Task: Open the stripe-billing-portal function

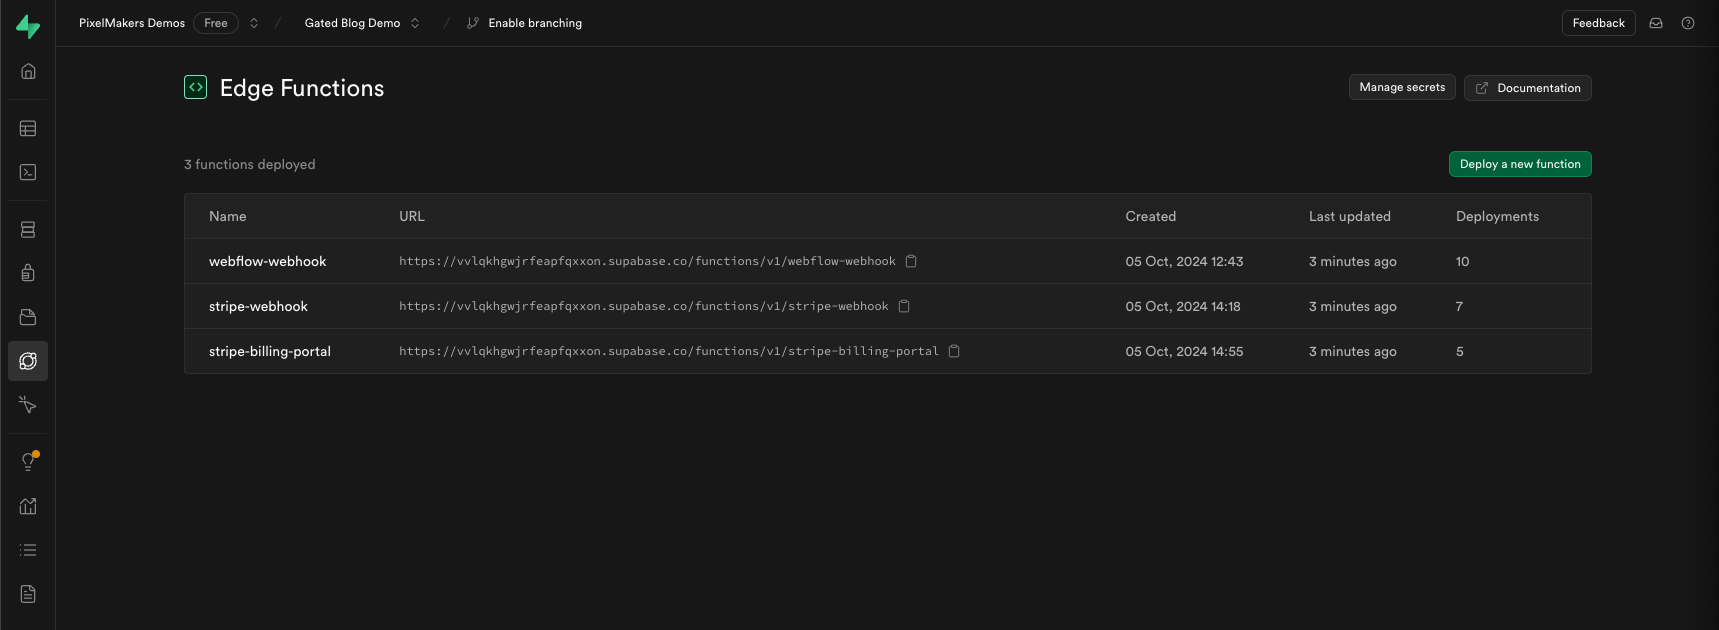Action: [x=270, y=351]
